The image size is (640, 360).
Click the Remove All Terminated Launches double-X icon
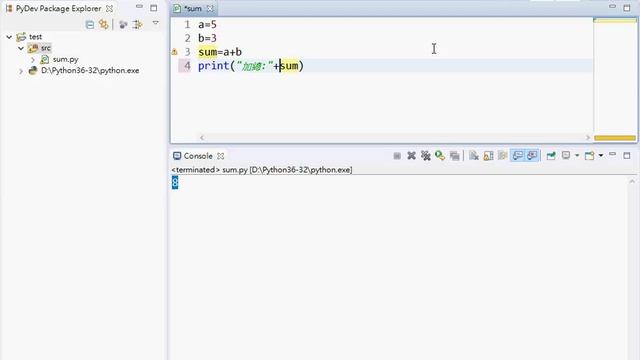click(426, 156)
